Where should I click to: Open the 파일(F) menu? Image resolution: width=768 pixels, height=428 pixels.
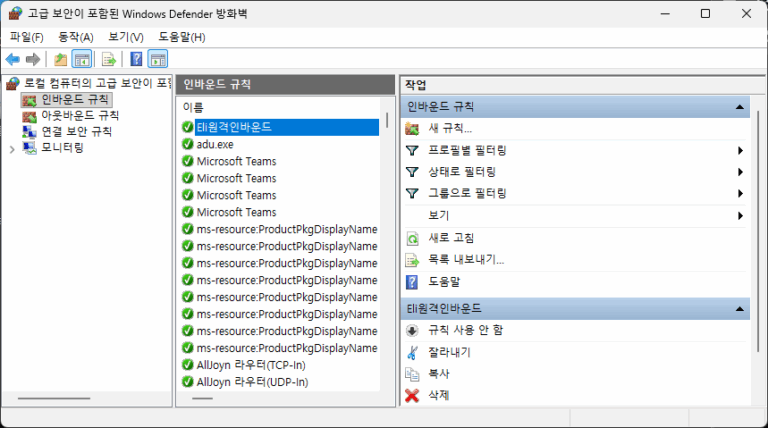coord(27,37)
